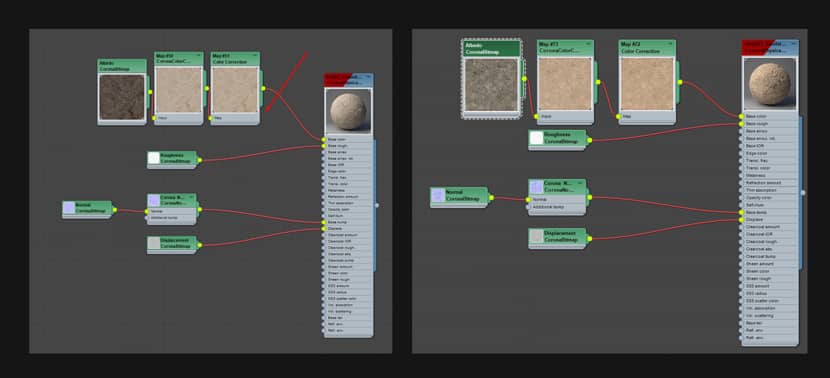The height and width of the screenshot is (378, 830).
Task: Click the output socket of right Albedo node
Action: pyautogui.click(x=524, y=78)
